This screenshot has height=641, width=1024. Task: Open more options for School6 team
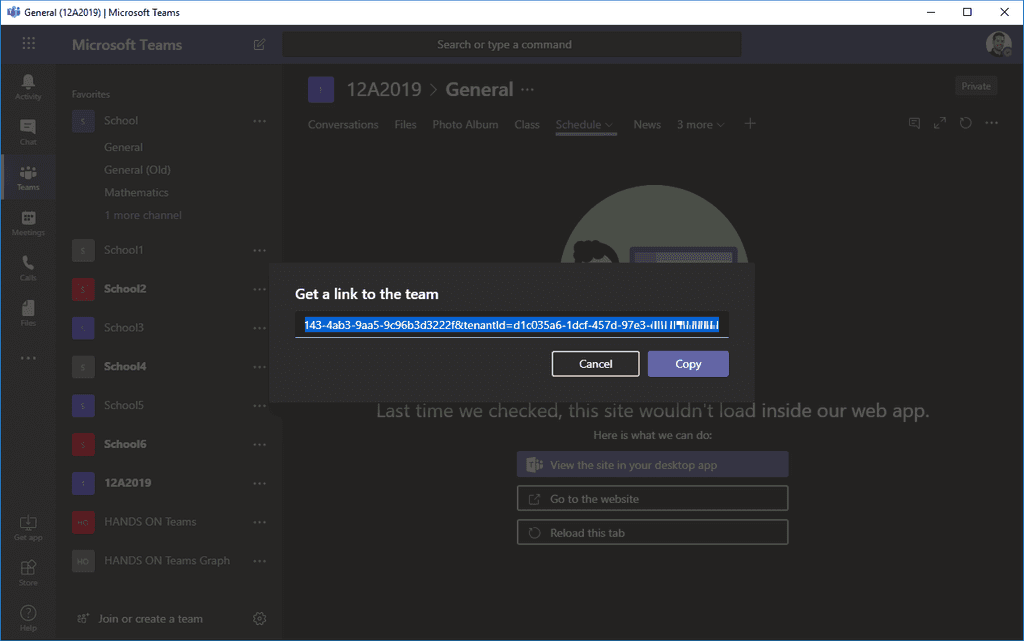(259, 445)
